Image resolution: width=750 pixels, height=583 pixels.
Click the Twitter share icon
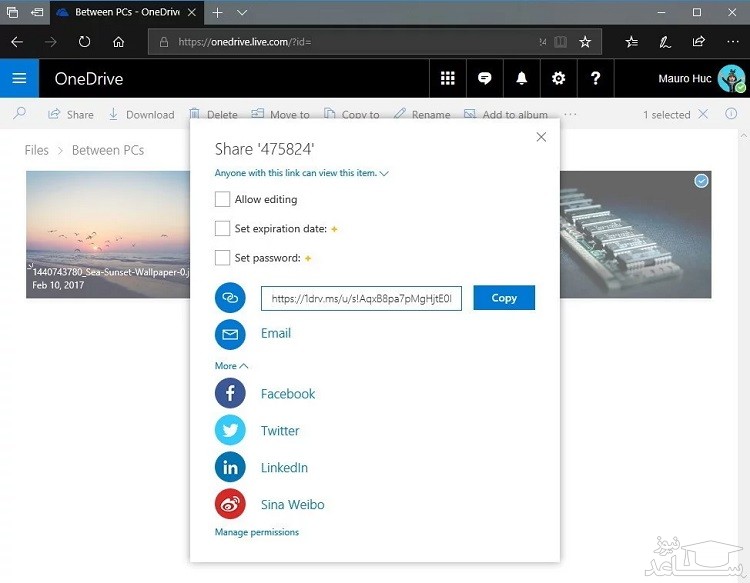coord(230,431)
